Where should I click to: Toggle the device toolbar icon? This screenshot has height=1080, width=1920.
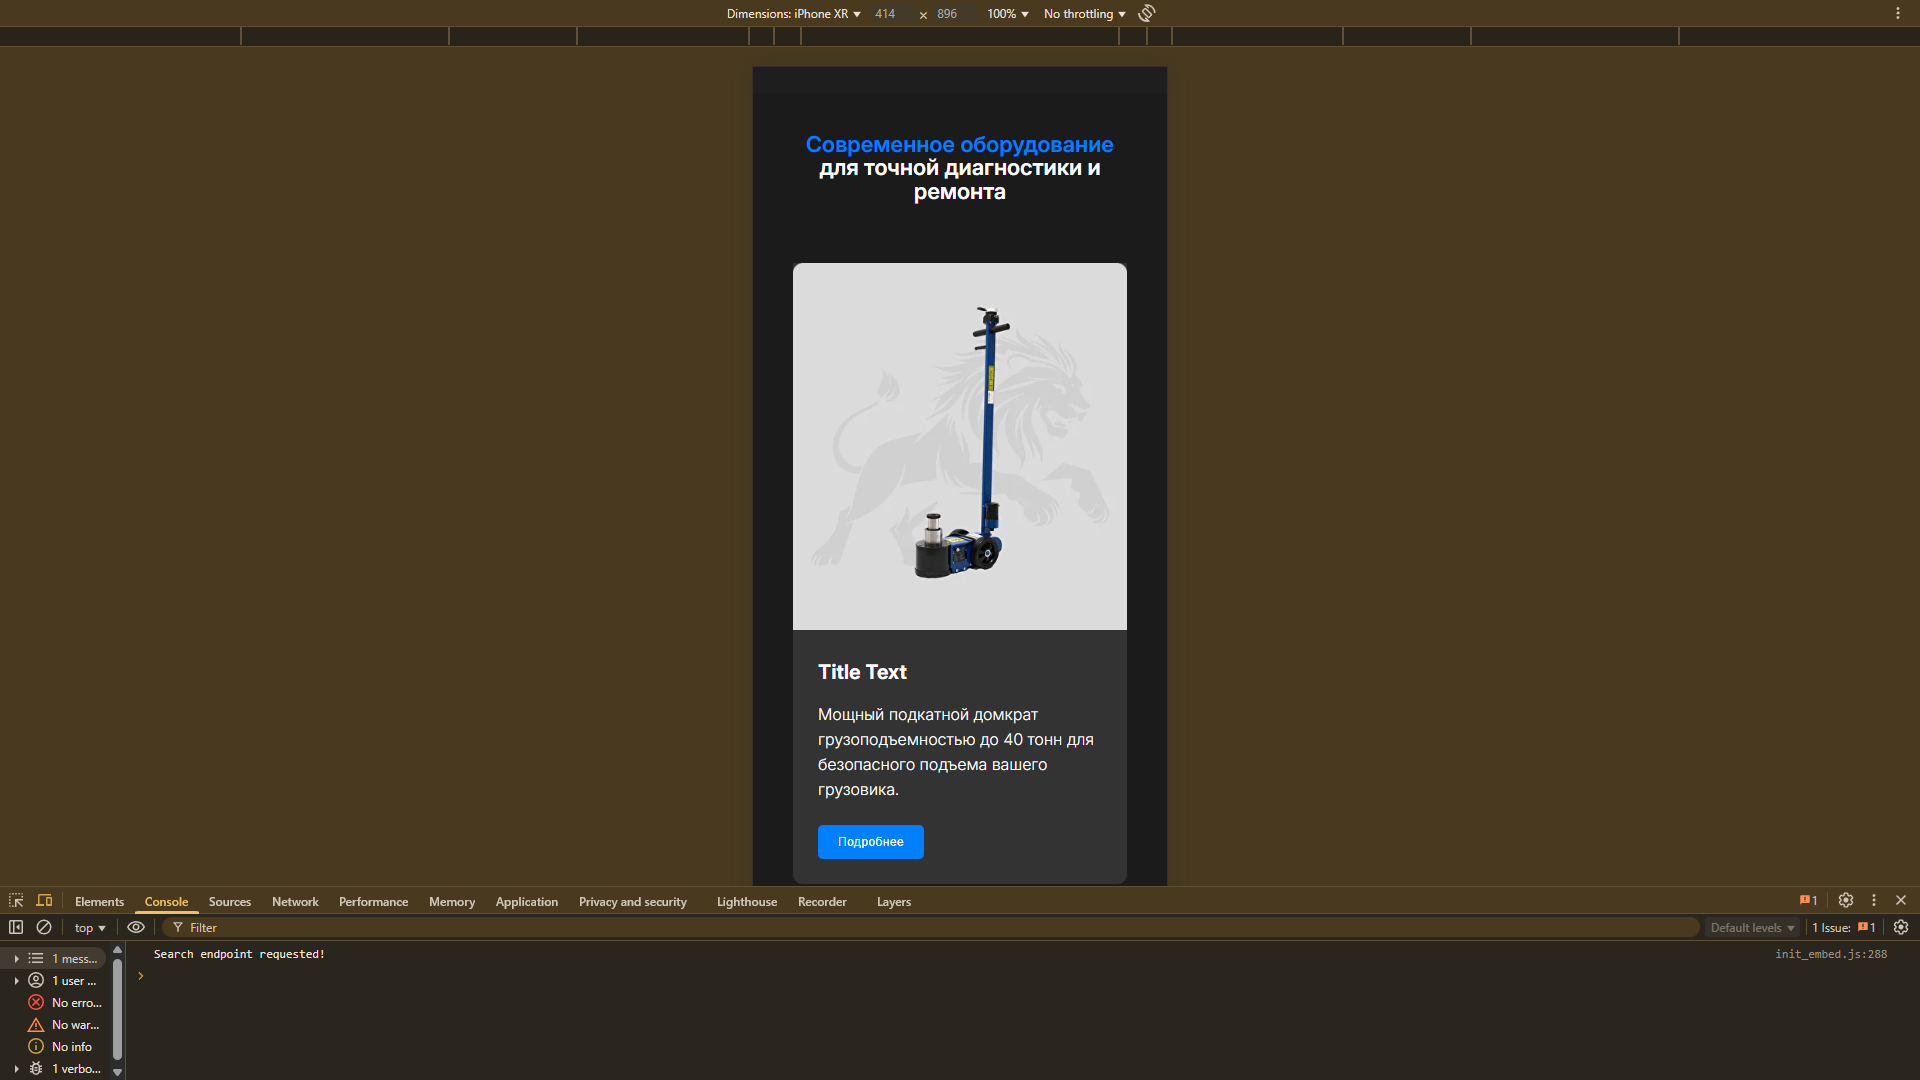[44, 901]
